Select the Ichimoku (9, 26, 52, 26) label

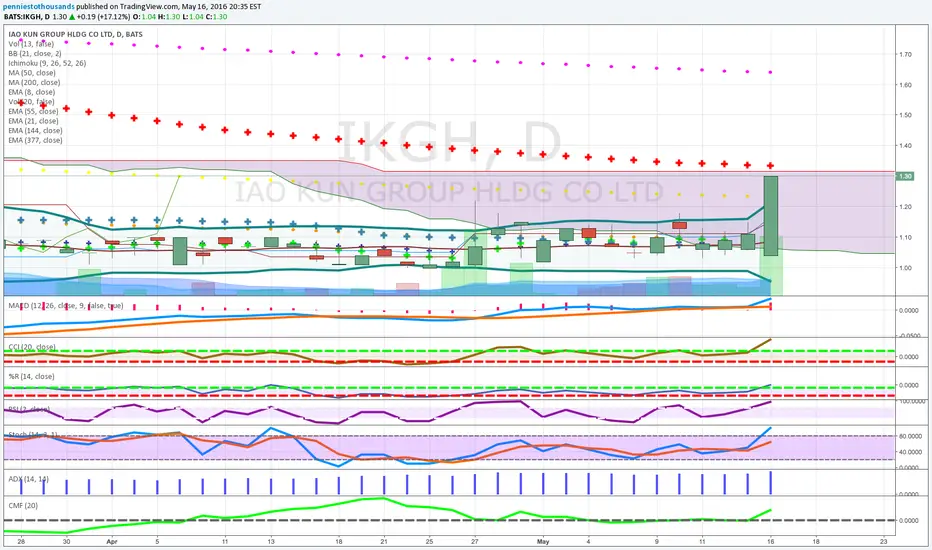coord(47,63)
